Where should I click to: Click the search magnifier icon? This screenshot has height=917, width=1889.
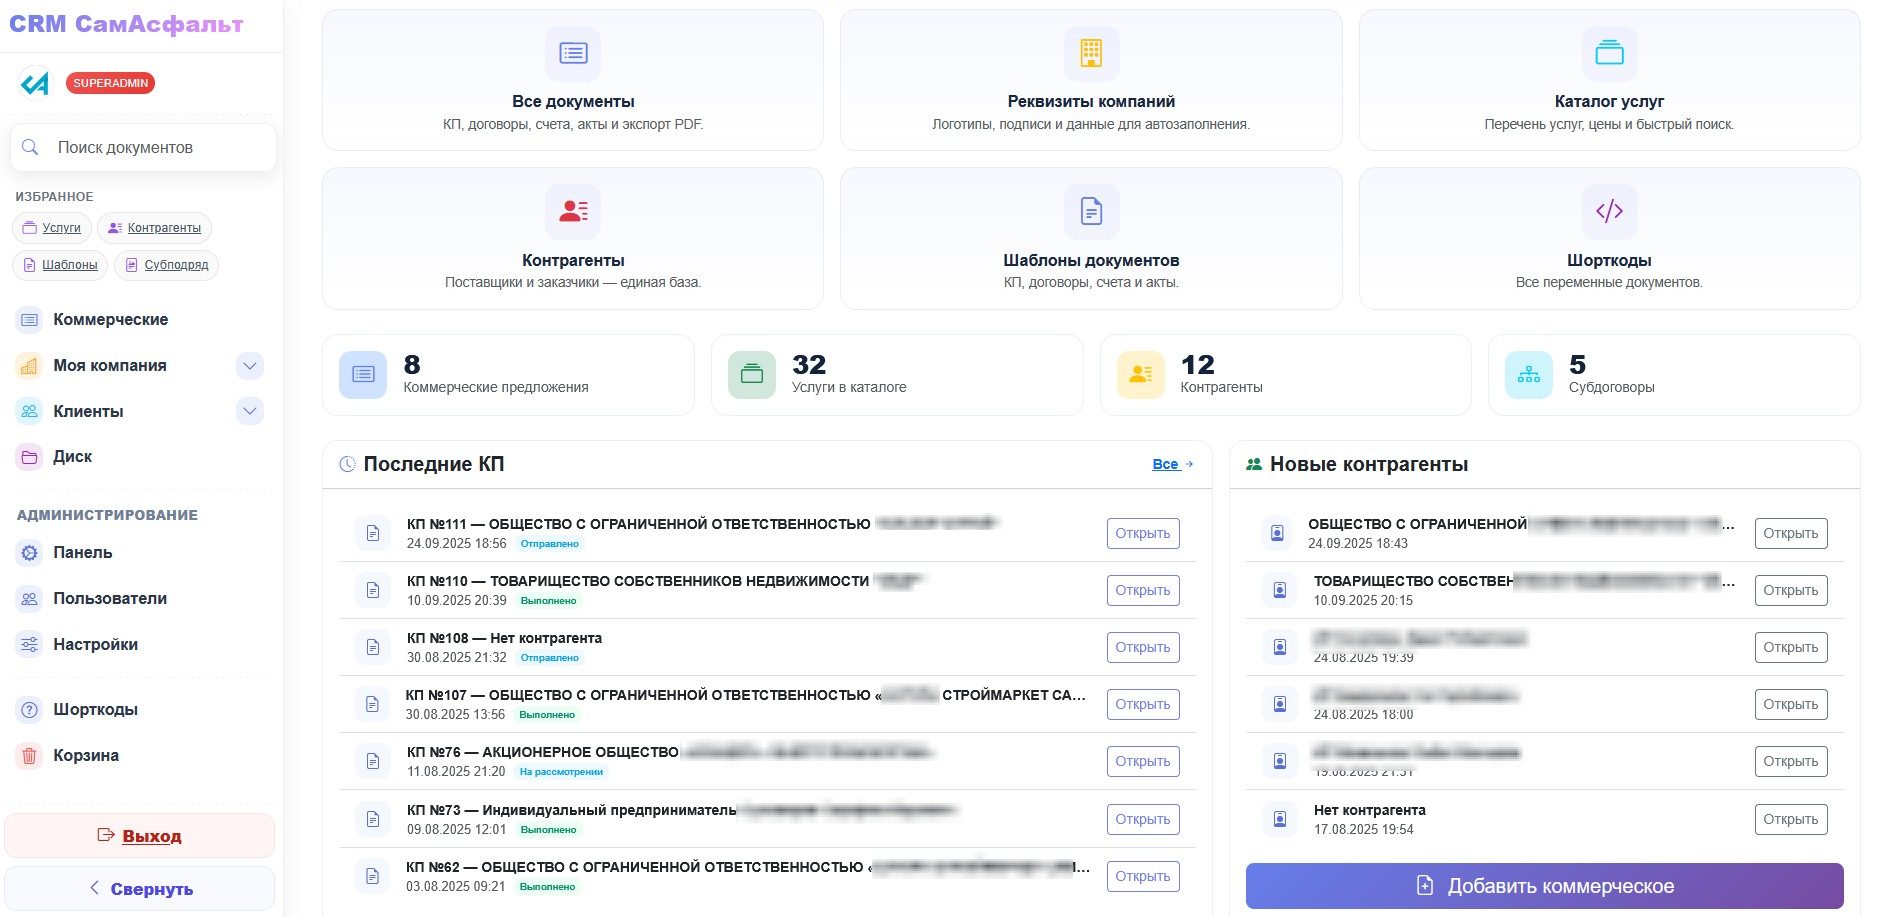click(30, 147)
